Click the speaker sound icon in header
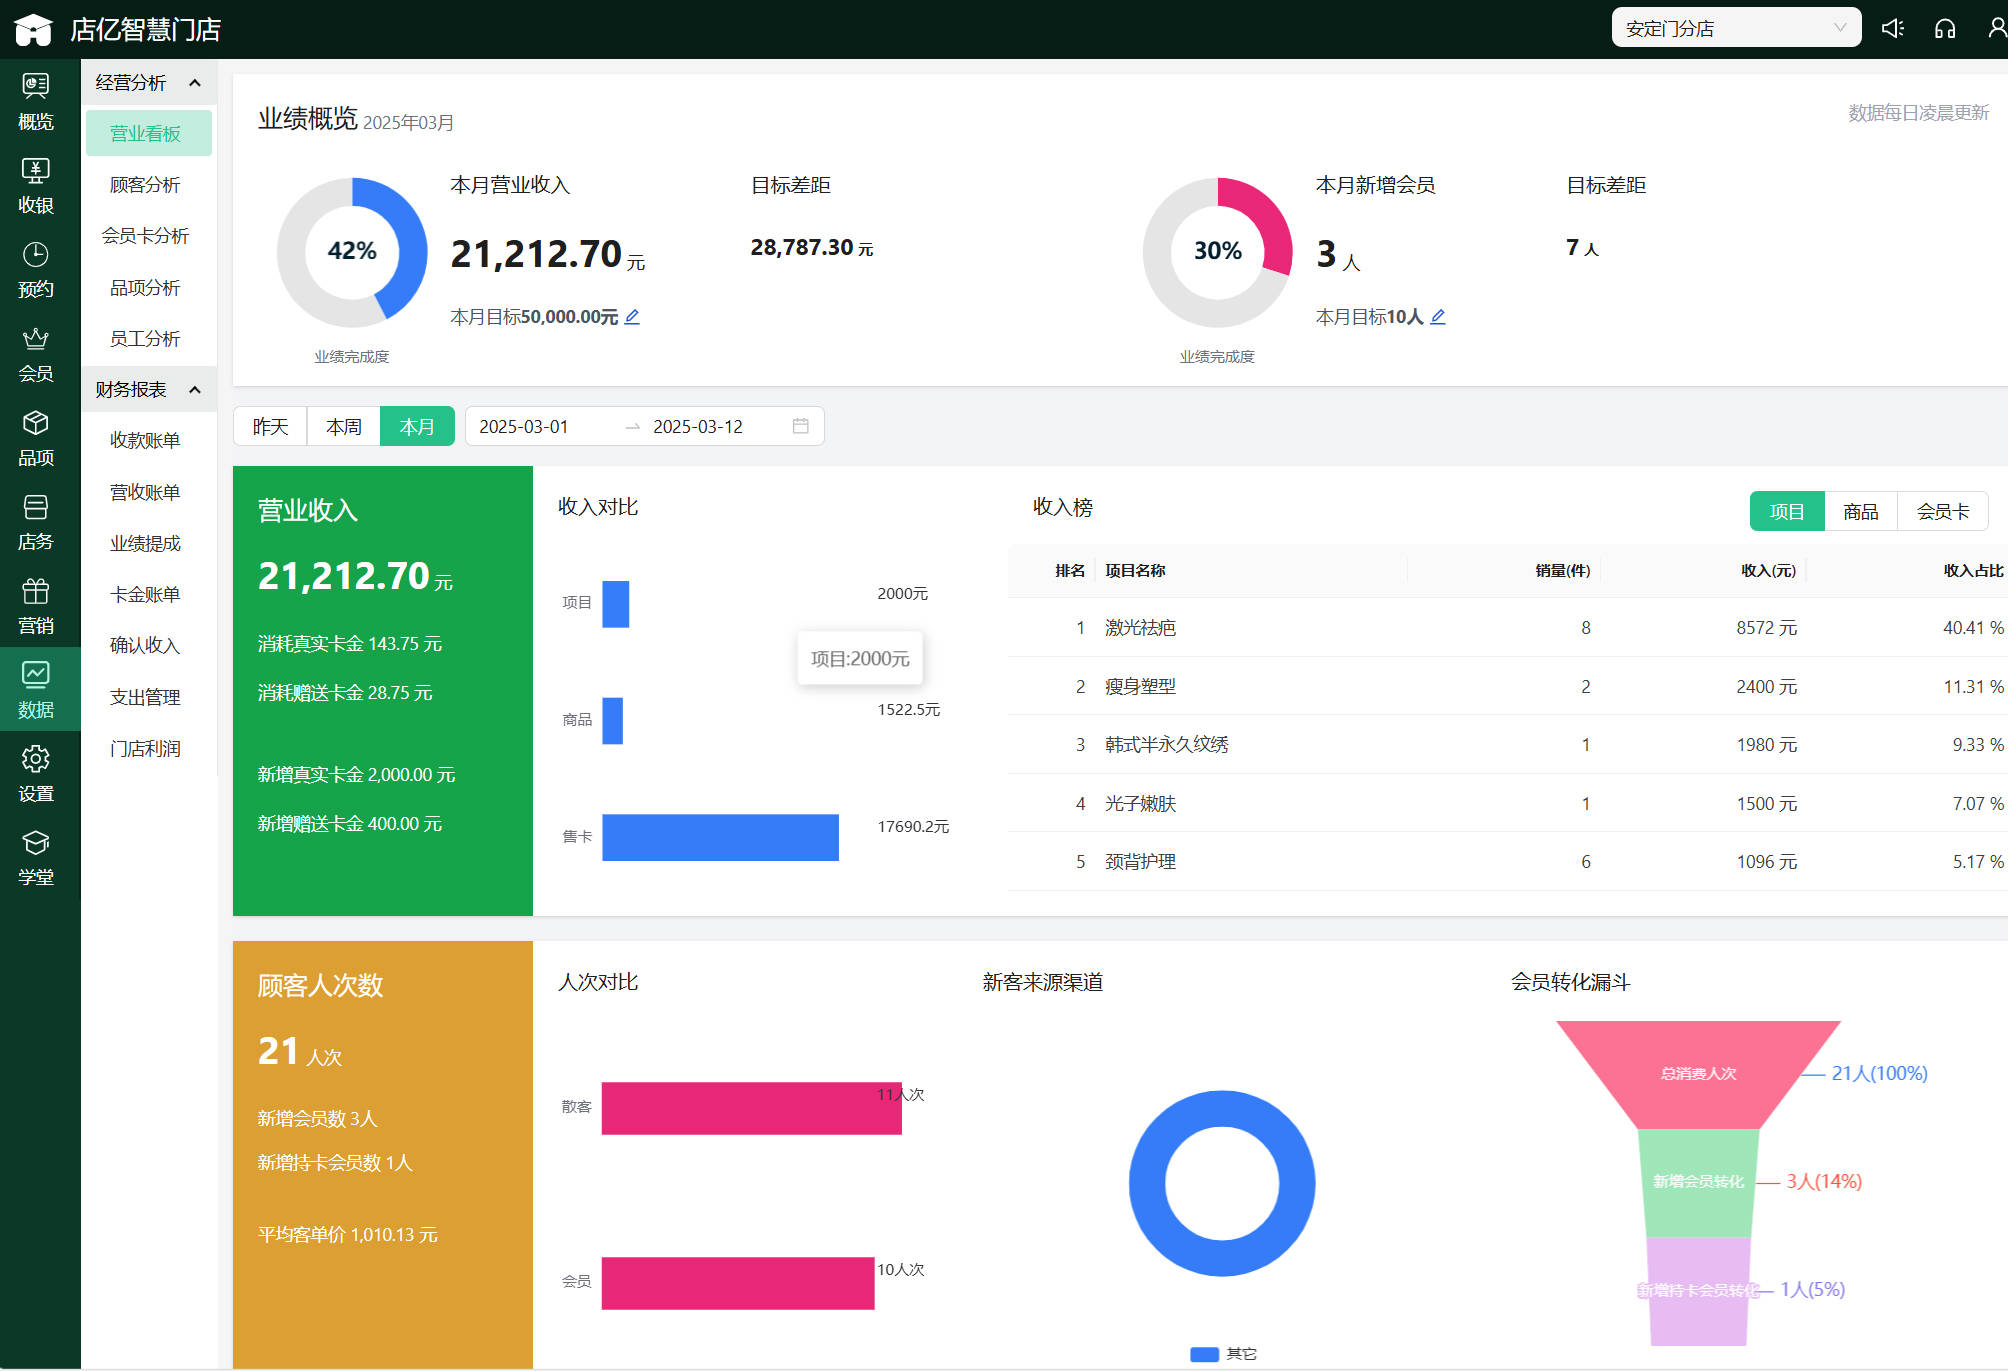The height and width of the screenshot is (1371, 2008). tap(1892, 28)
